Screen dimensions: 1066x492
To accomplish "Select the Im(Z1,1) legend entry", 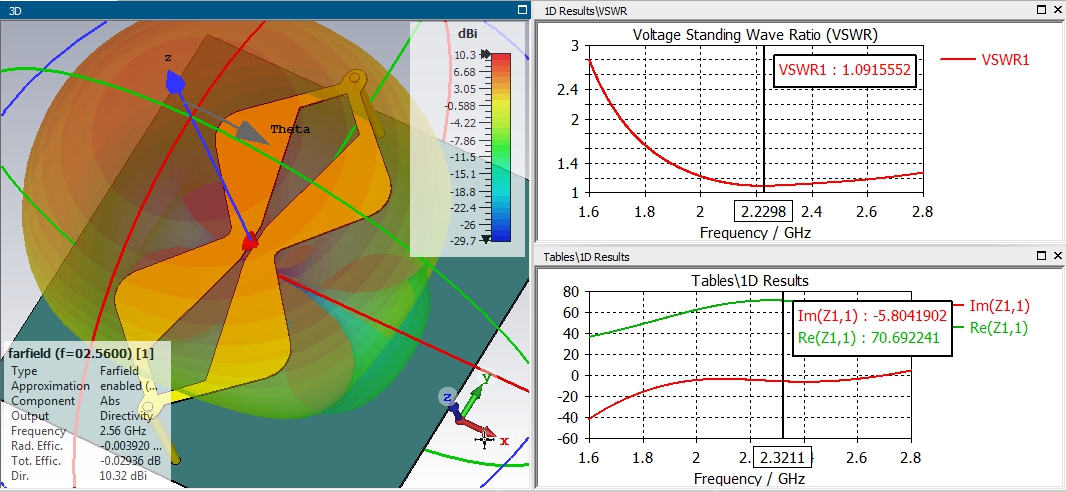I will click(991, 306).
